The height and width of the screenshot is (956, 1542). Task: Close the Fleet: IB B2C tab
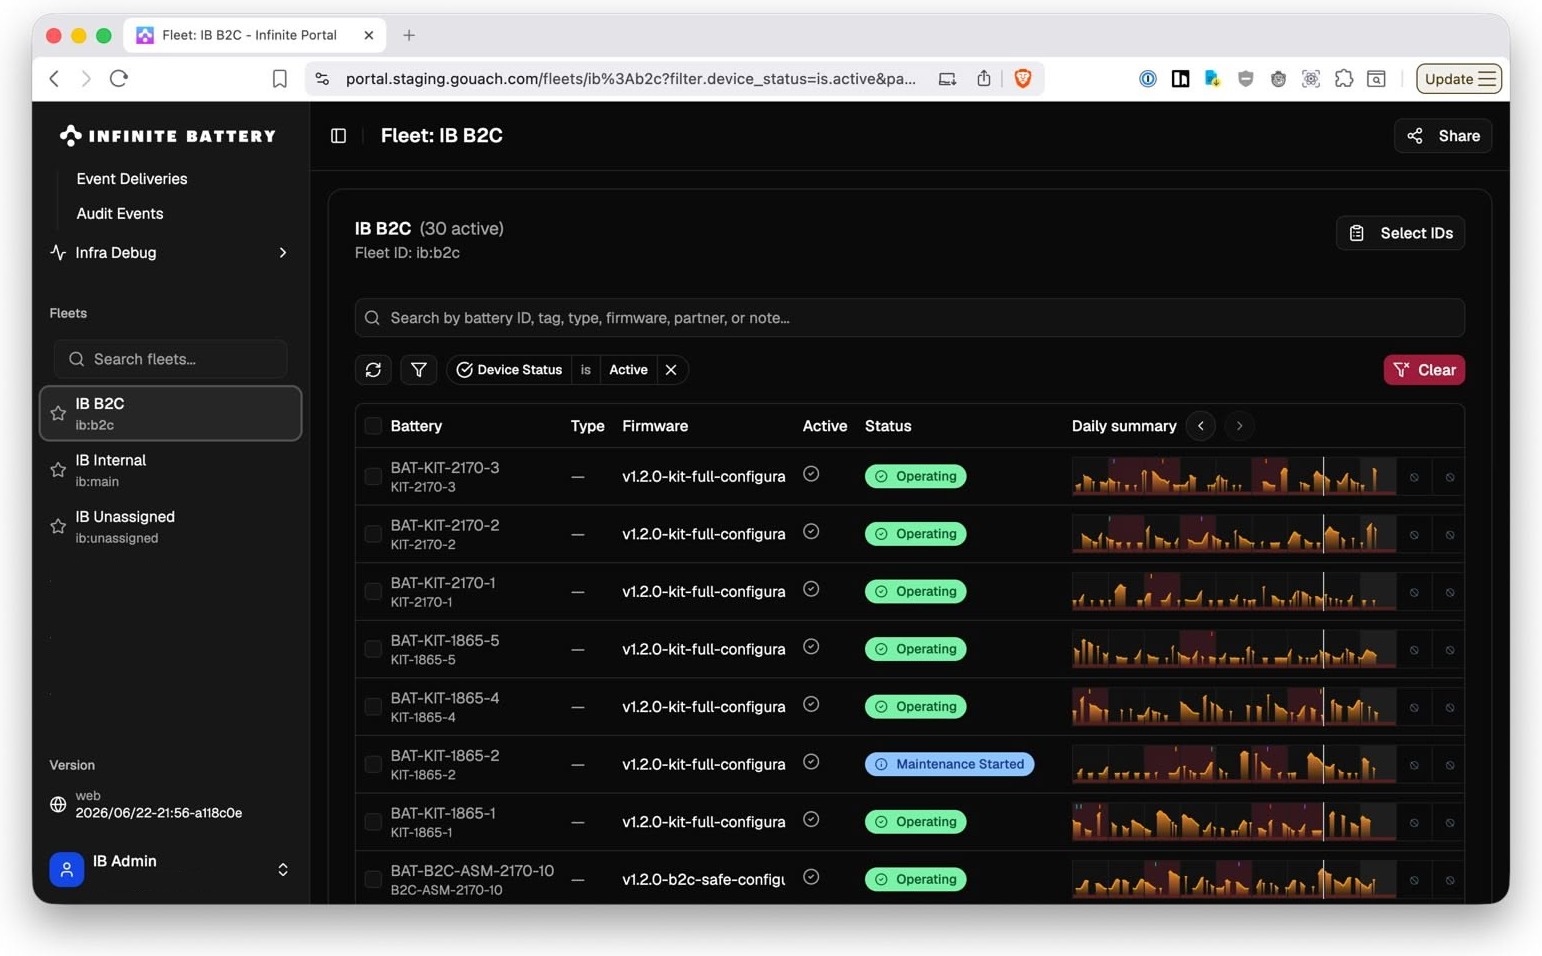369,35
